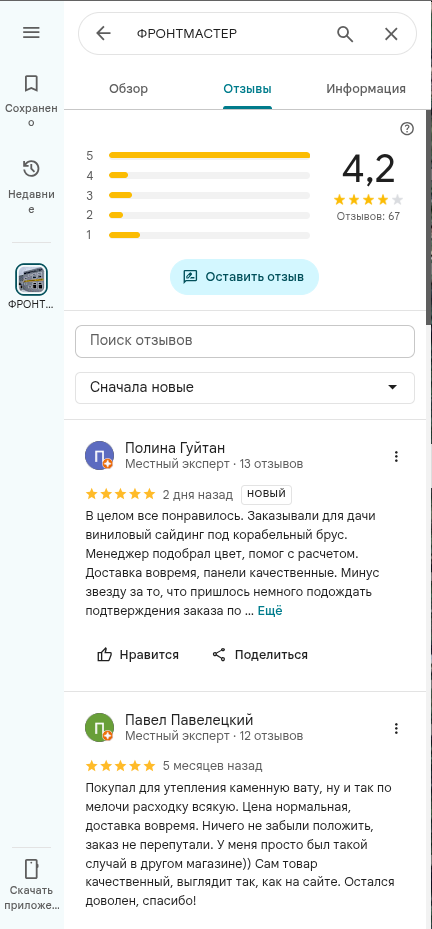Run search with the magnifier icon
This screenshot has height=929, width=432.
click(x=345, y=34)
